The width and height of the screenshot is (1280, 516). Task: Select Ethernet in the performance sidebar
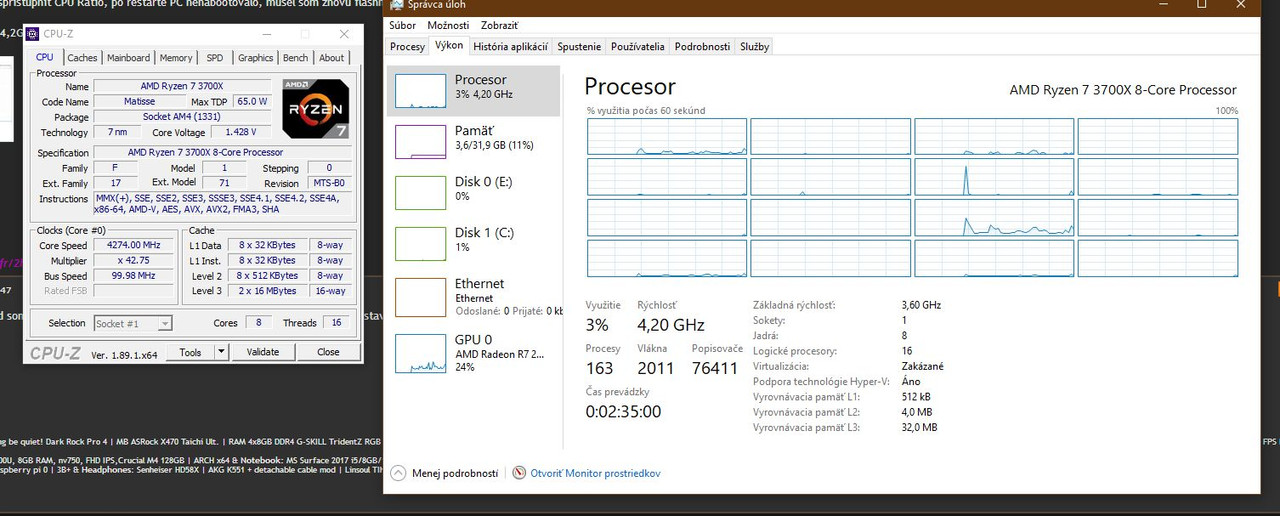click(x=473, y=296)
